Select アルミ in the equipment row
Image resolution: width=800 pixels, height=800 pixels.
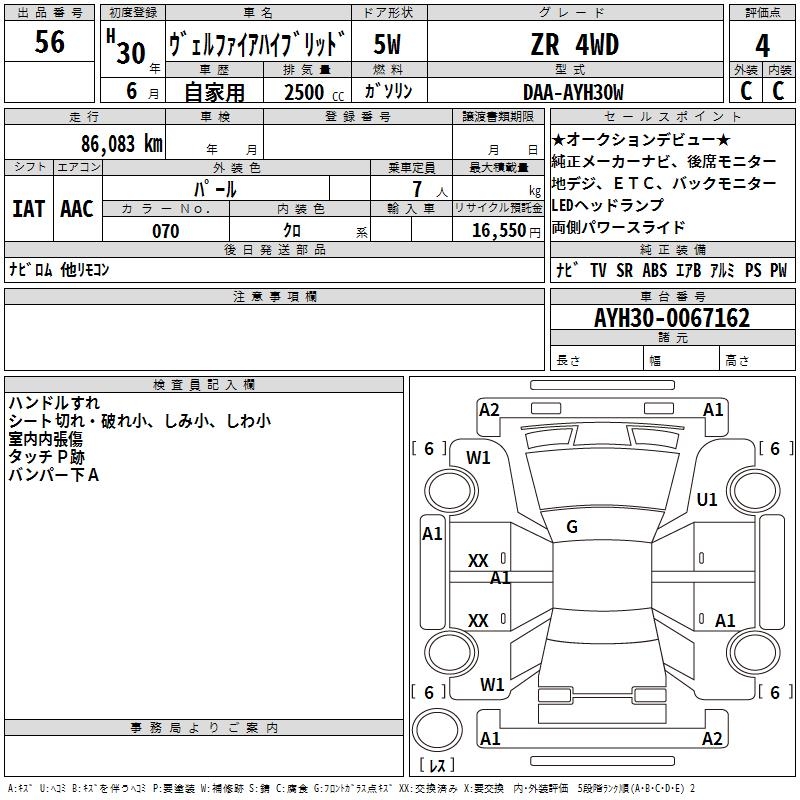point(722,270)
